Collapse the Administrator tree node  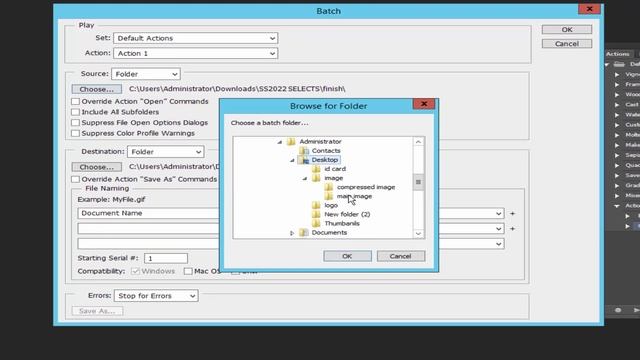[280, 142]
